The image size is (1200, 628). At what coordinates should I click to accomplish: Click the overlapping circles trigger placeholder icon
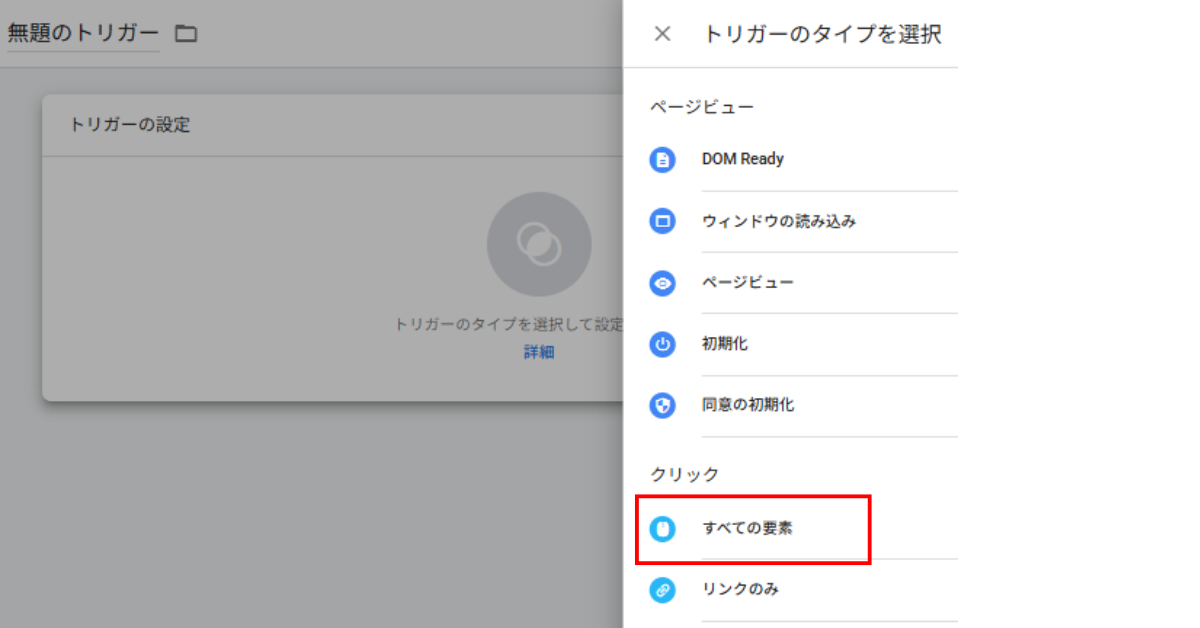pos(538,244)
